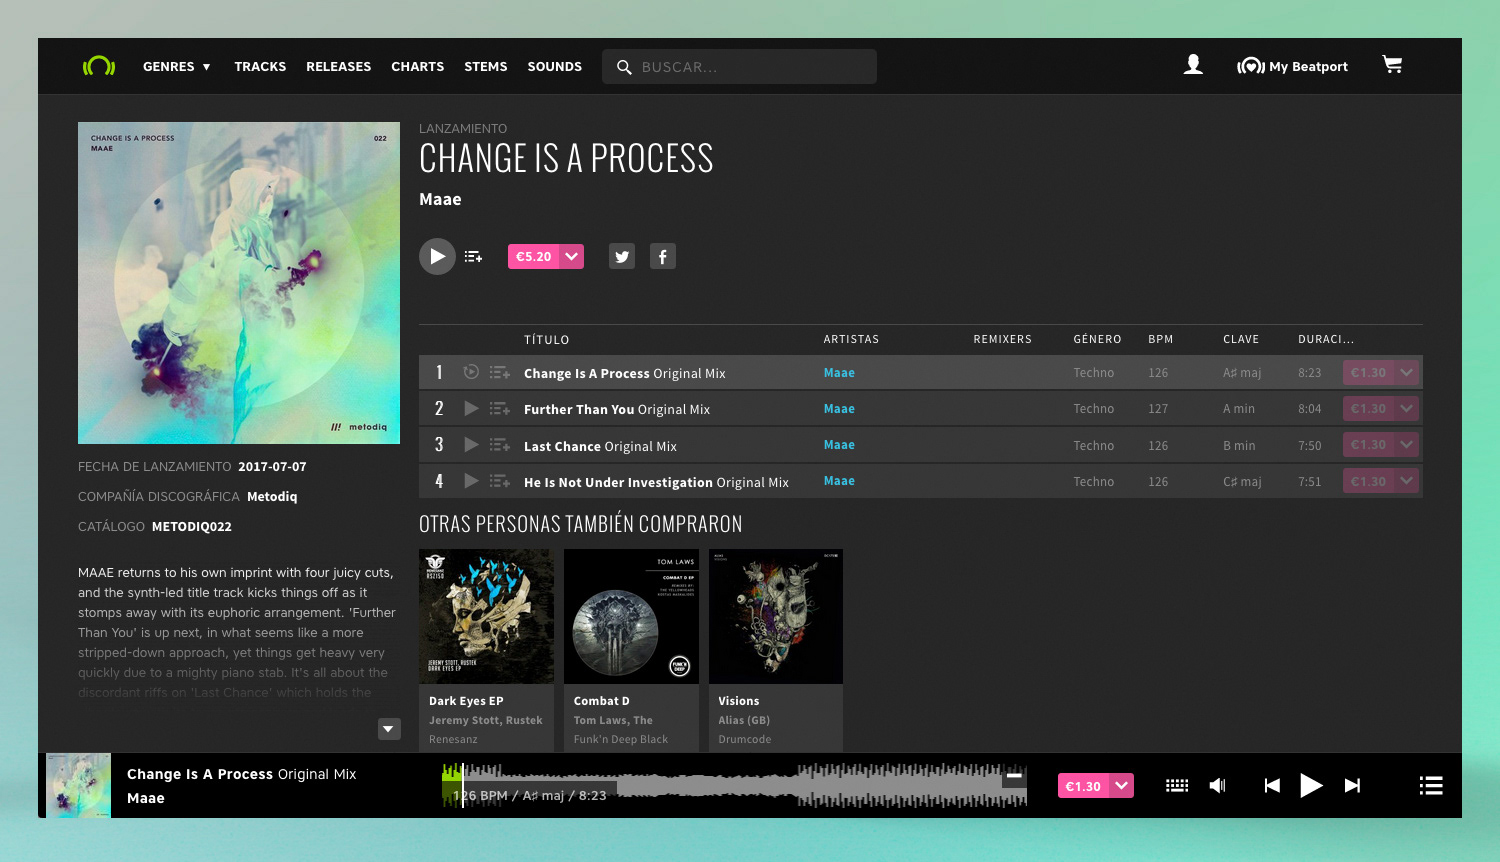Click the player's main play button
Viewport: 1500px width, 862px height.
tap(1311, 786)
